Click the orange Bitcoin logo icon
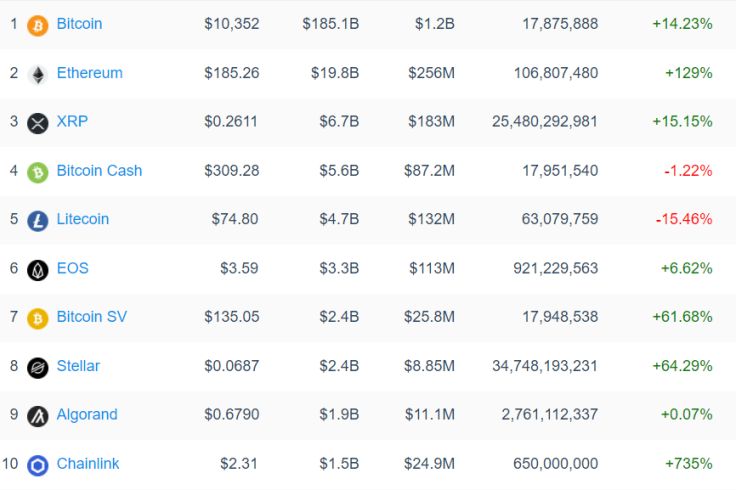Image resolution: width=736 pixels, height=490 pixels. (38, 26)
